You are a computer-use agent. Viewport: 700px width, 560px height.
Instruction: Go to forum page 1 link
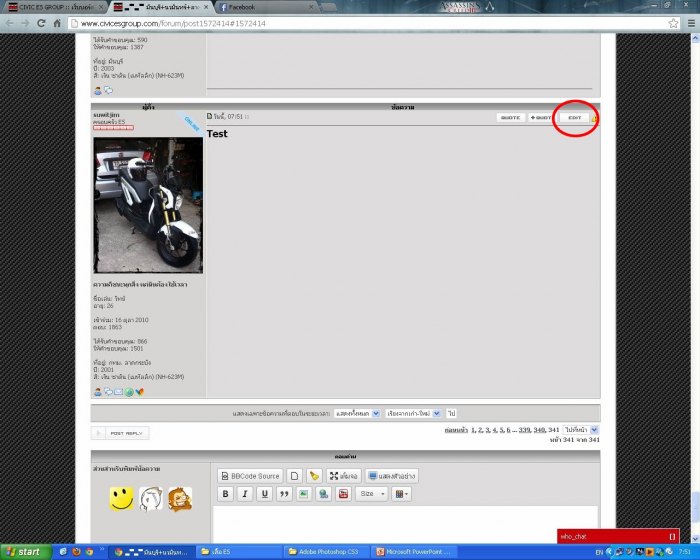point(473,430)
